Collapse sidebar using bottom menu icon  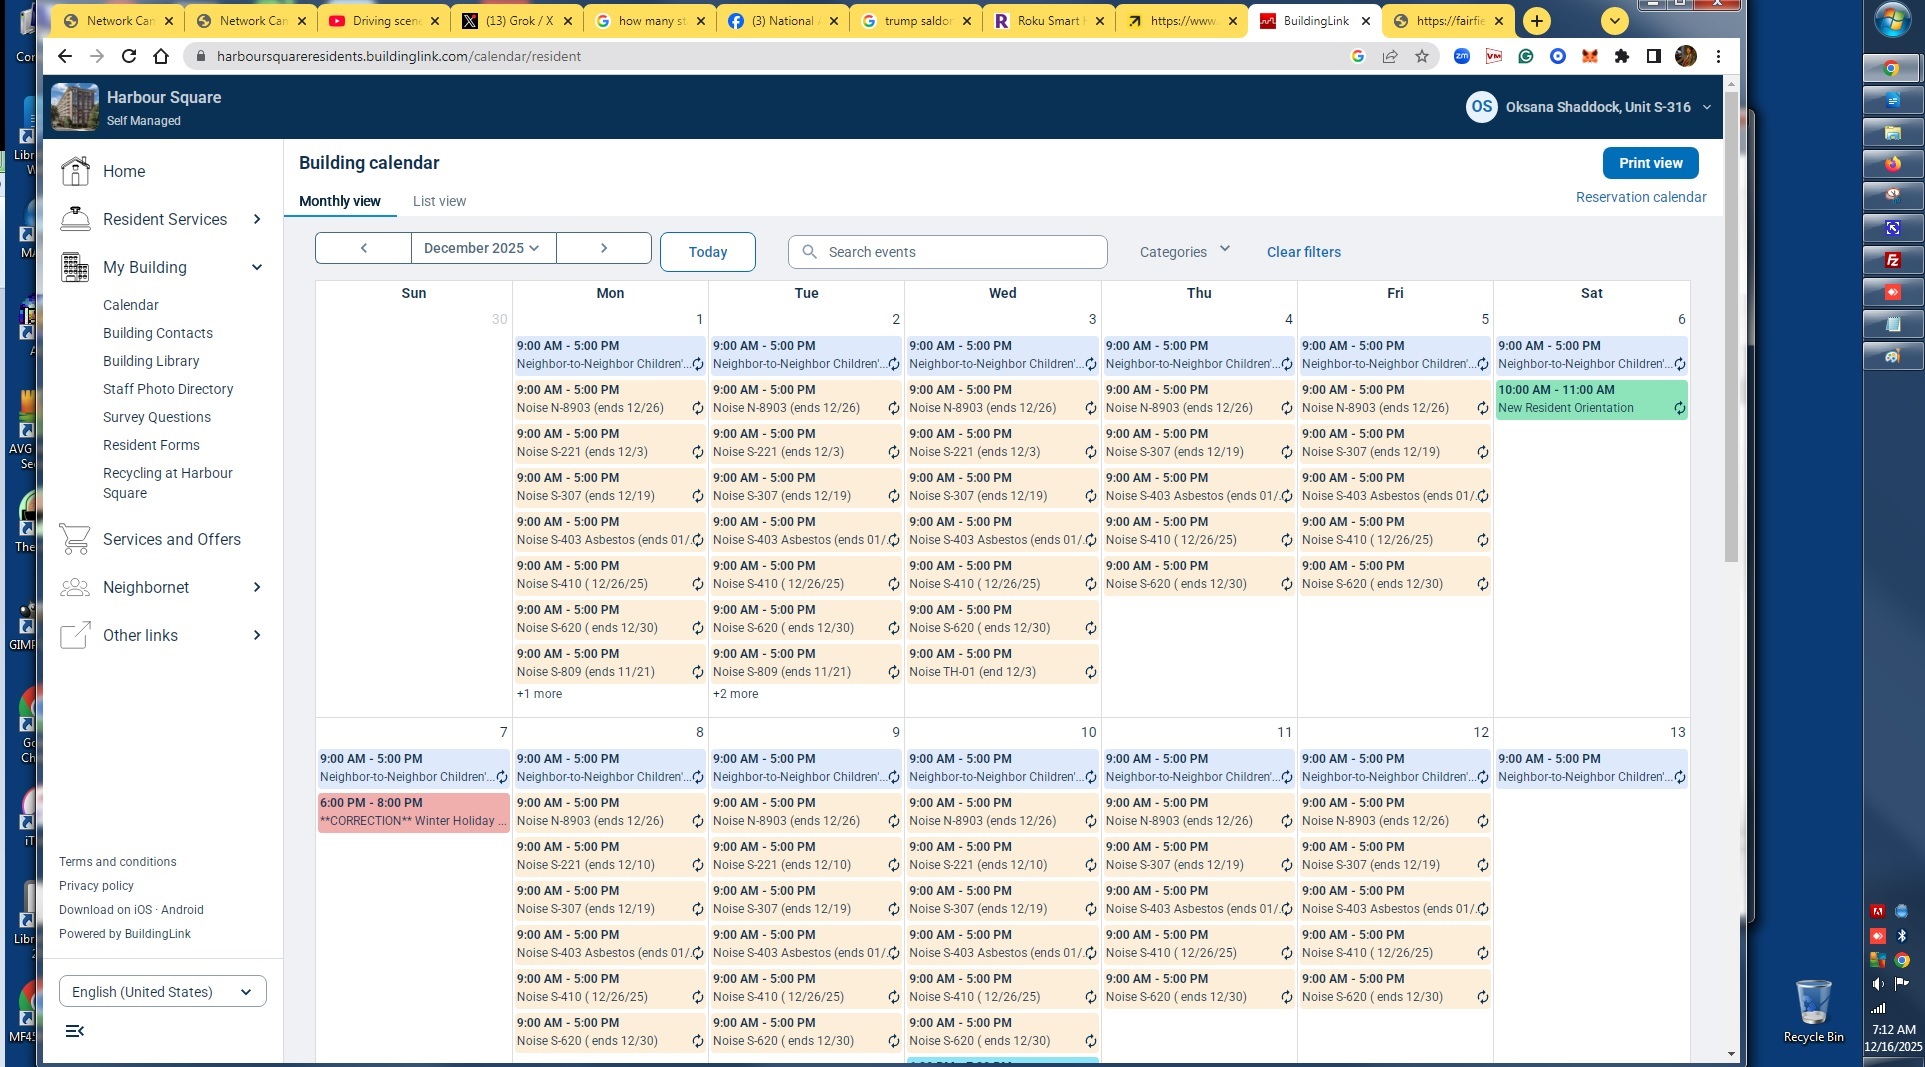point(74,1031)
